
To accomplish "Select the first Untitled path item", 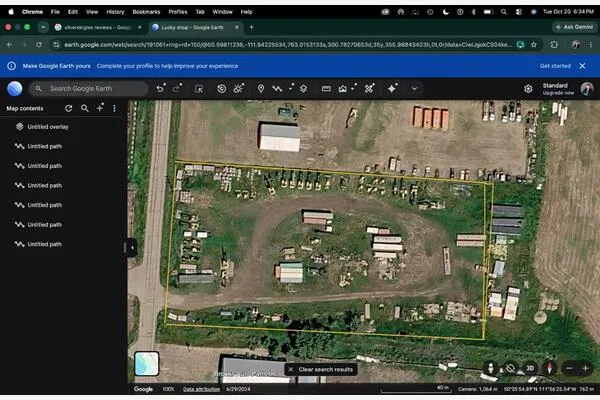I will coord(44,146).
